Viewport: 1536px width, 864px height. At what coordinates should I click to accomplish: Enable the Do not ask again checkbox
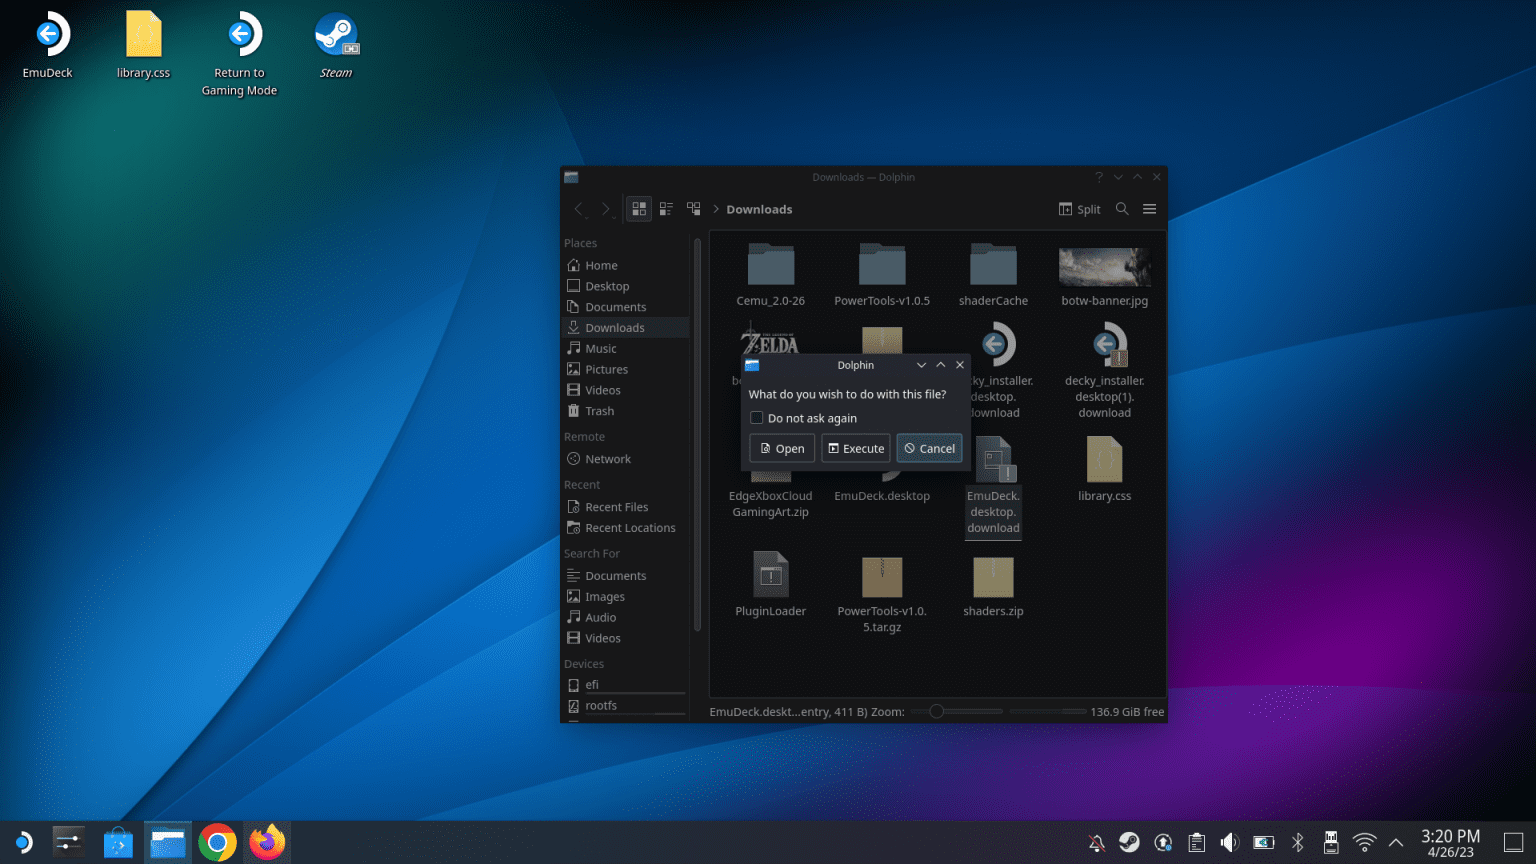[x=757, y=418]
